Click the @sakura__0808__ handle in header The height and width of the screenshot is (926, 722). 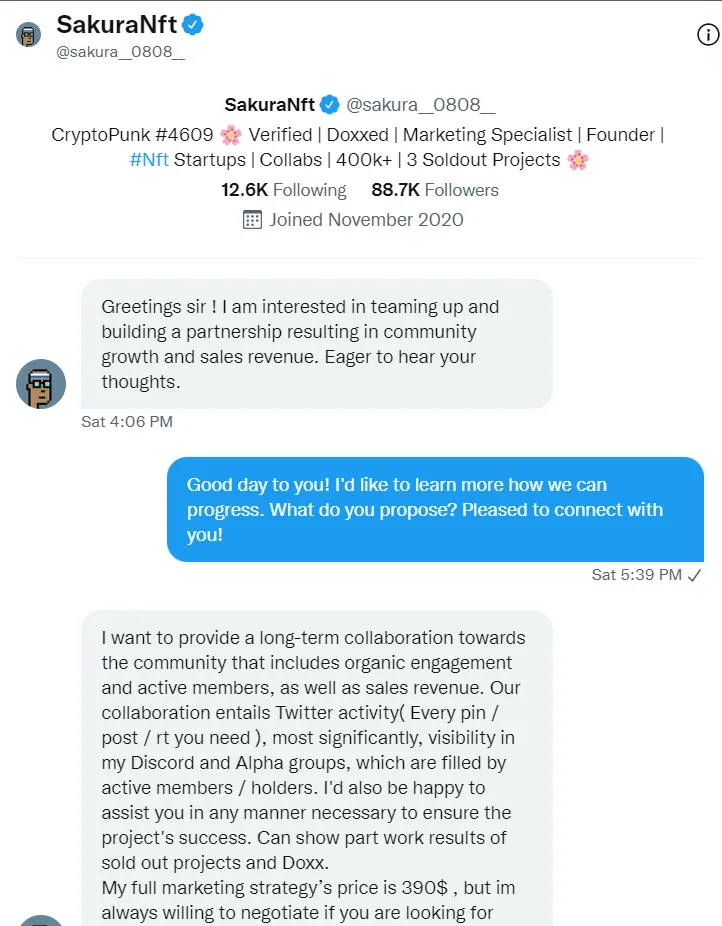pos(120,52)
